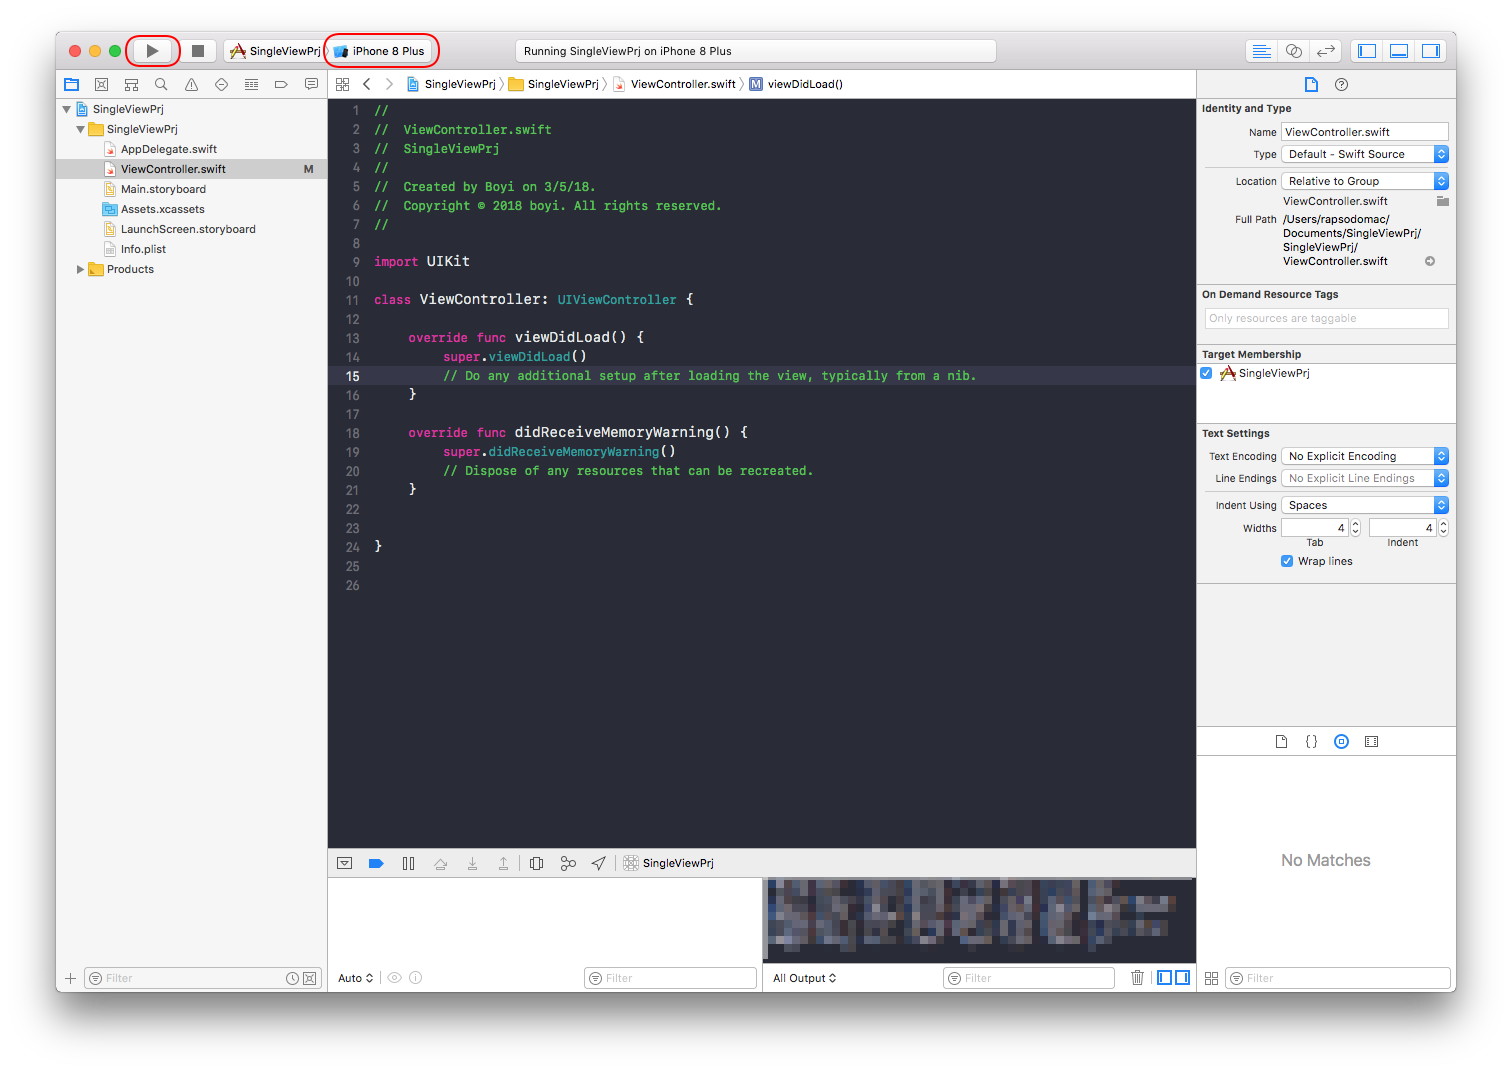Image resolution: width=1512 pixels, height=1072 pixels.
Task: Select AppDelegate.swift in the project navigator
Action: pyautogui.click(x=168, y=149)
